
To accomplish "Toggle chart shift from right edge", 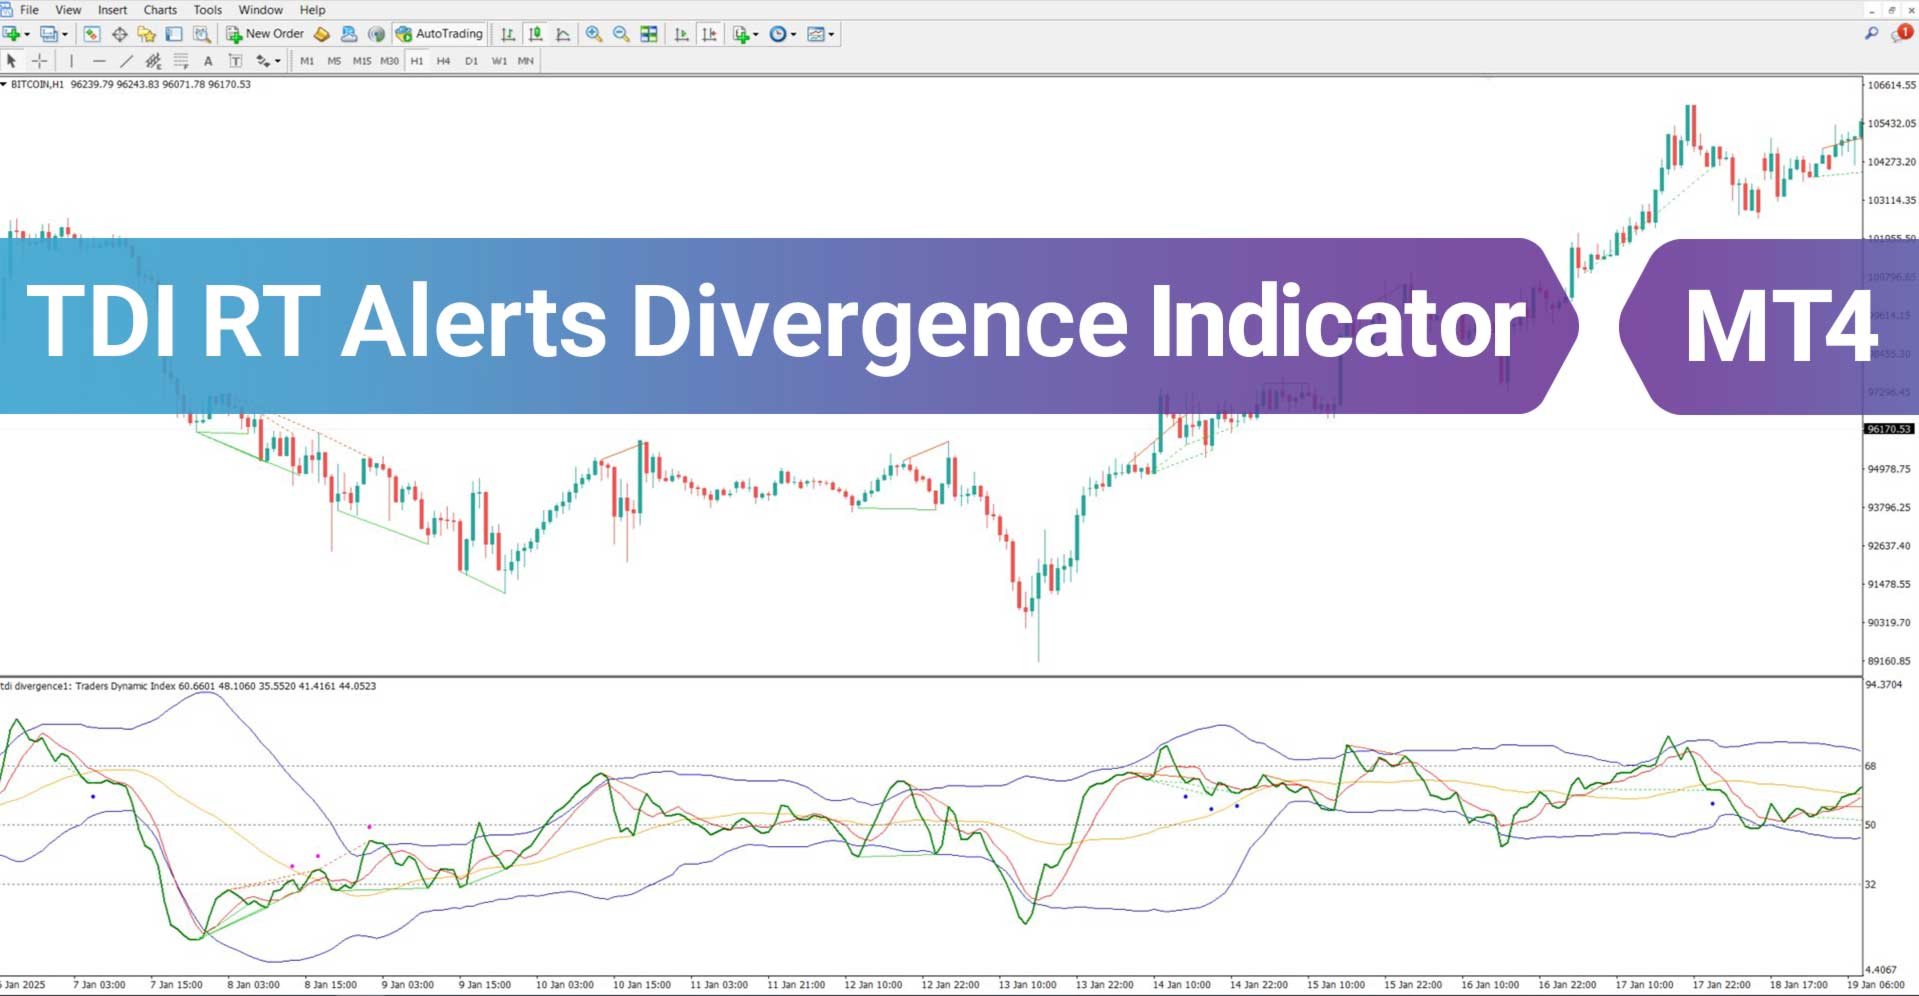I will pos(709,34).
